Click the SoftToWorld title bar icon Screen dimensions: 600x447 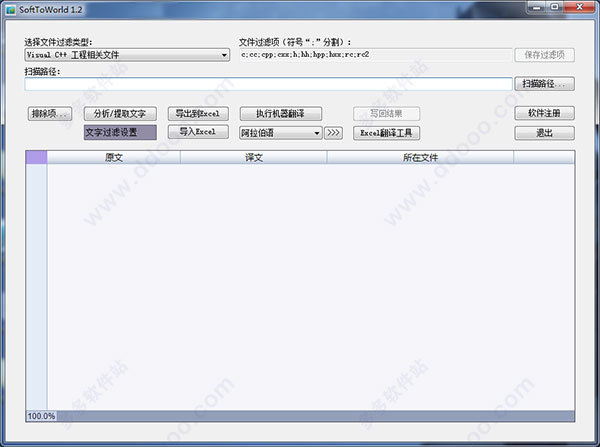point(11,10)
